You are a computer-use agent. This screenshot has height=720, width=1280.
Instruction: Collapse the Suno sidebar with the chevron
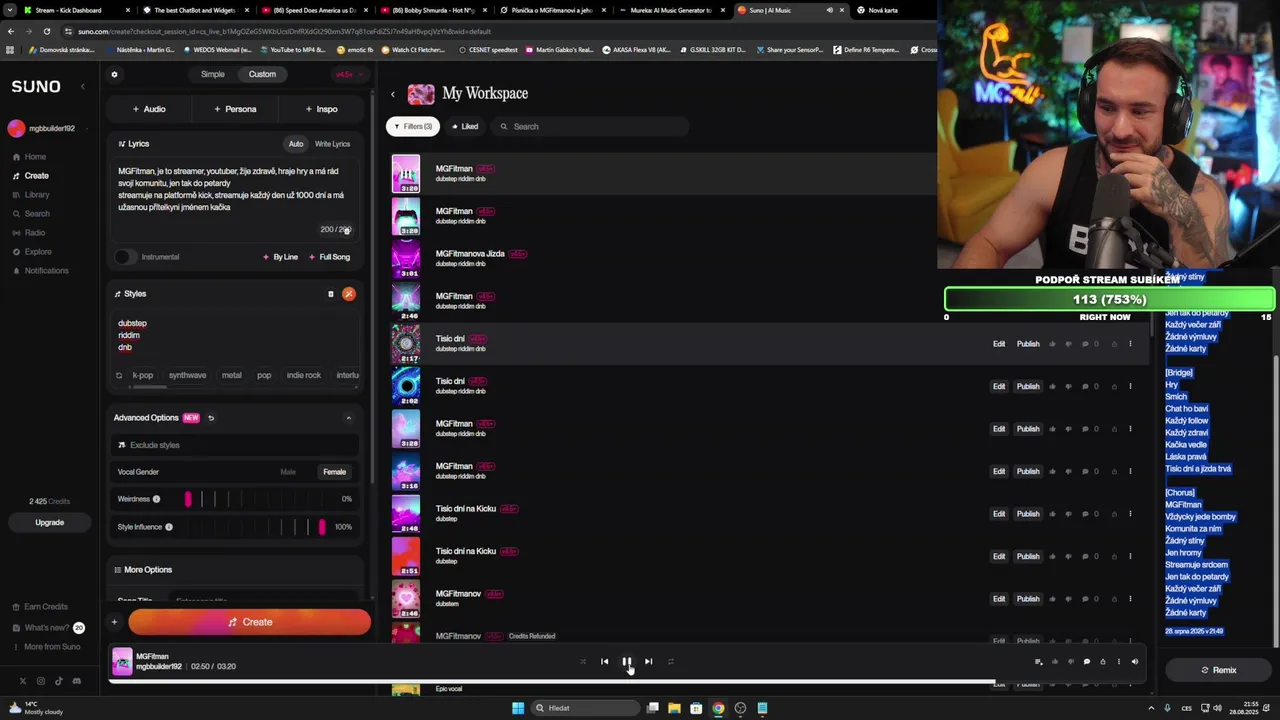(83, 87)
